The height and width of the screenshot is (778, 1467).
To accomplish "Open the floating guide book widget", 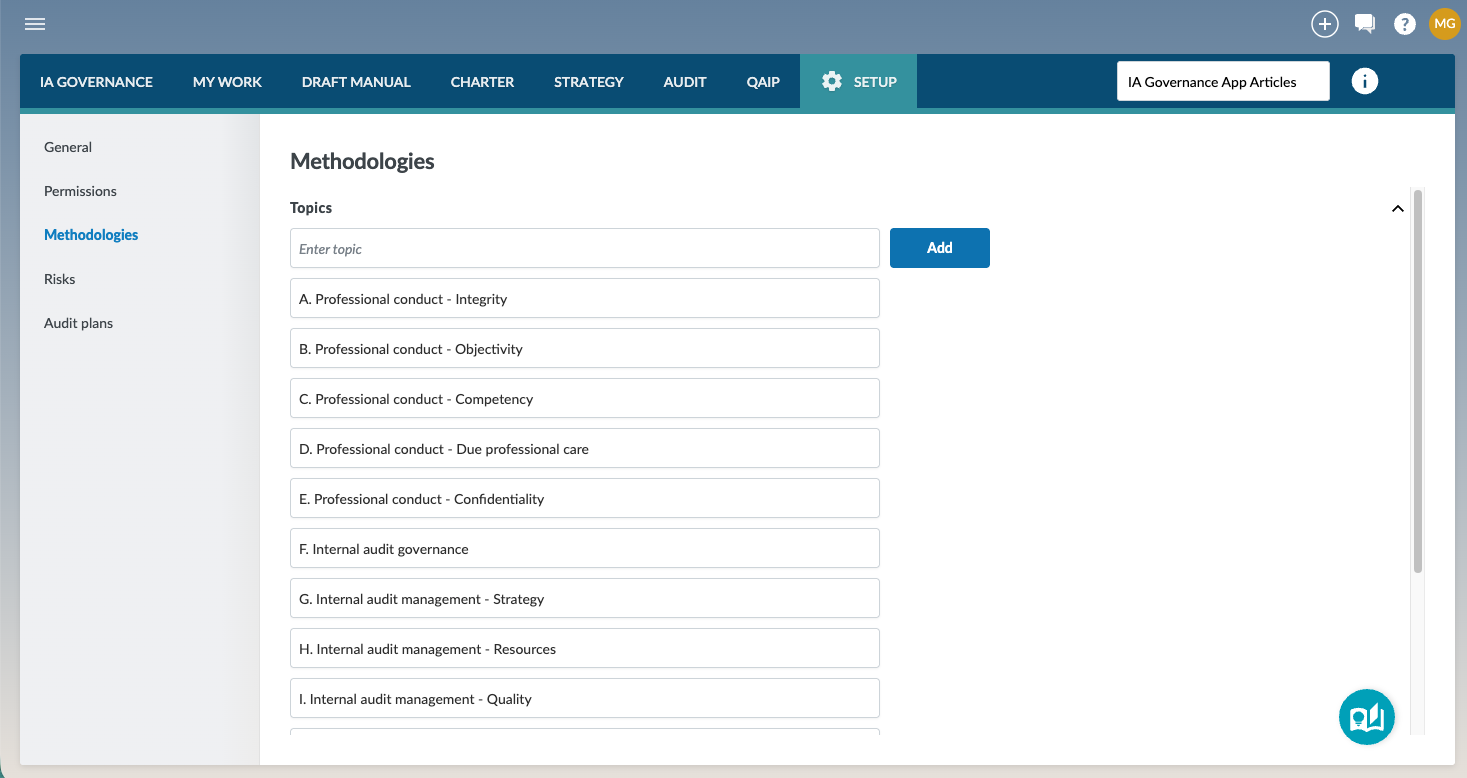I will pos(1366,717).
